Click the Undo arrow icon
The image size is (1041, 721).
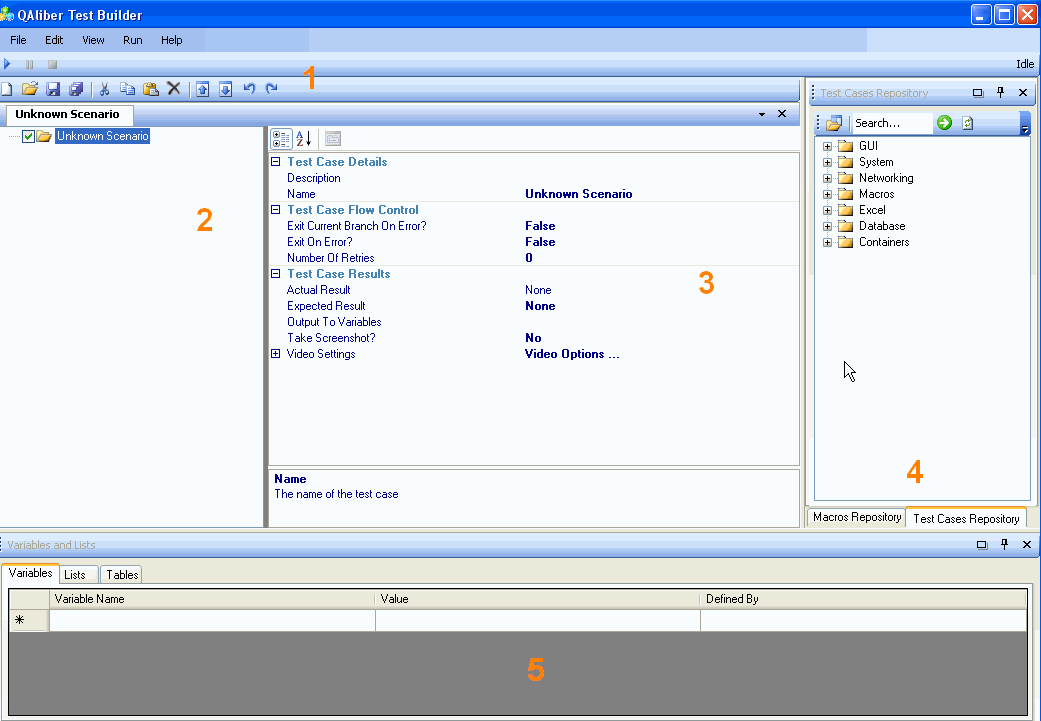pos(249,89)
